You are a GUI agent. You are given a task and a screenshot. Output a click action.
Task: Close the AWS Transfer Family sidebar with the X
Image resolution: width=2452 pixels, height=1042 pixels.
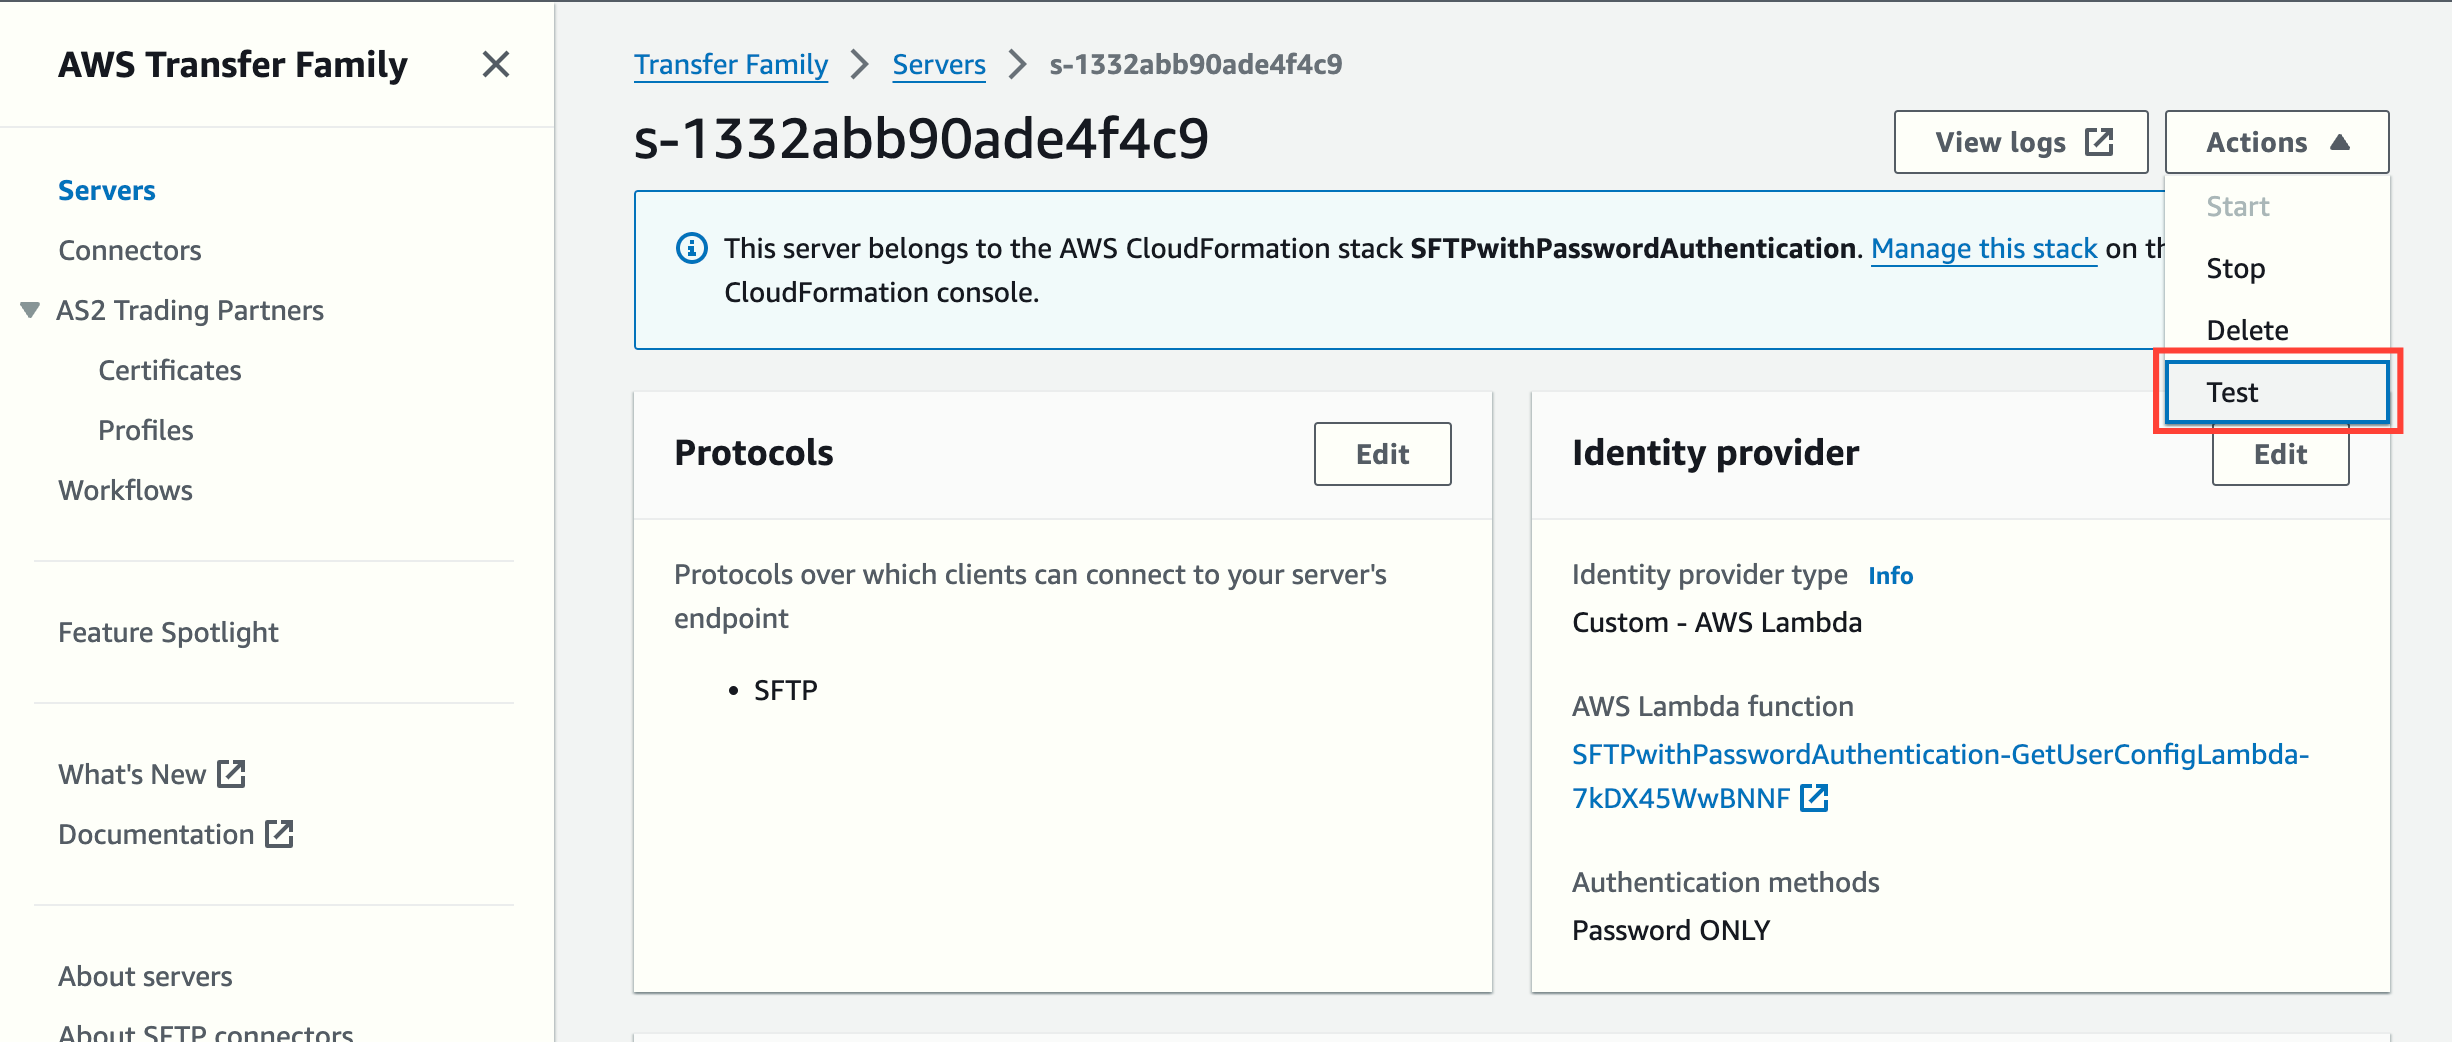tap(497, 64)
